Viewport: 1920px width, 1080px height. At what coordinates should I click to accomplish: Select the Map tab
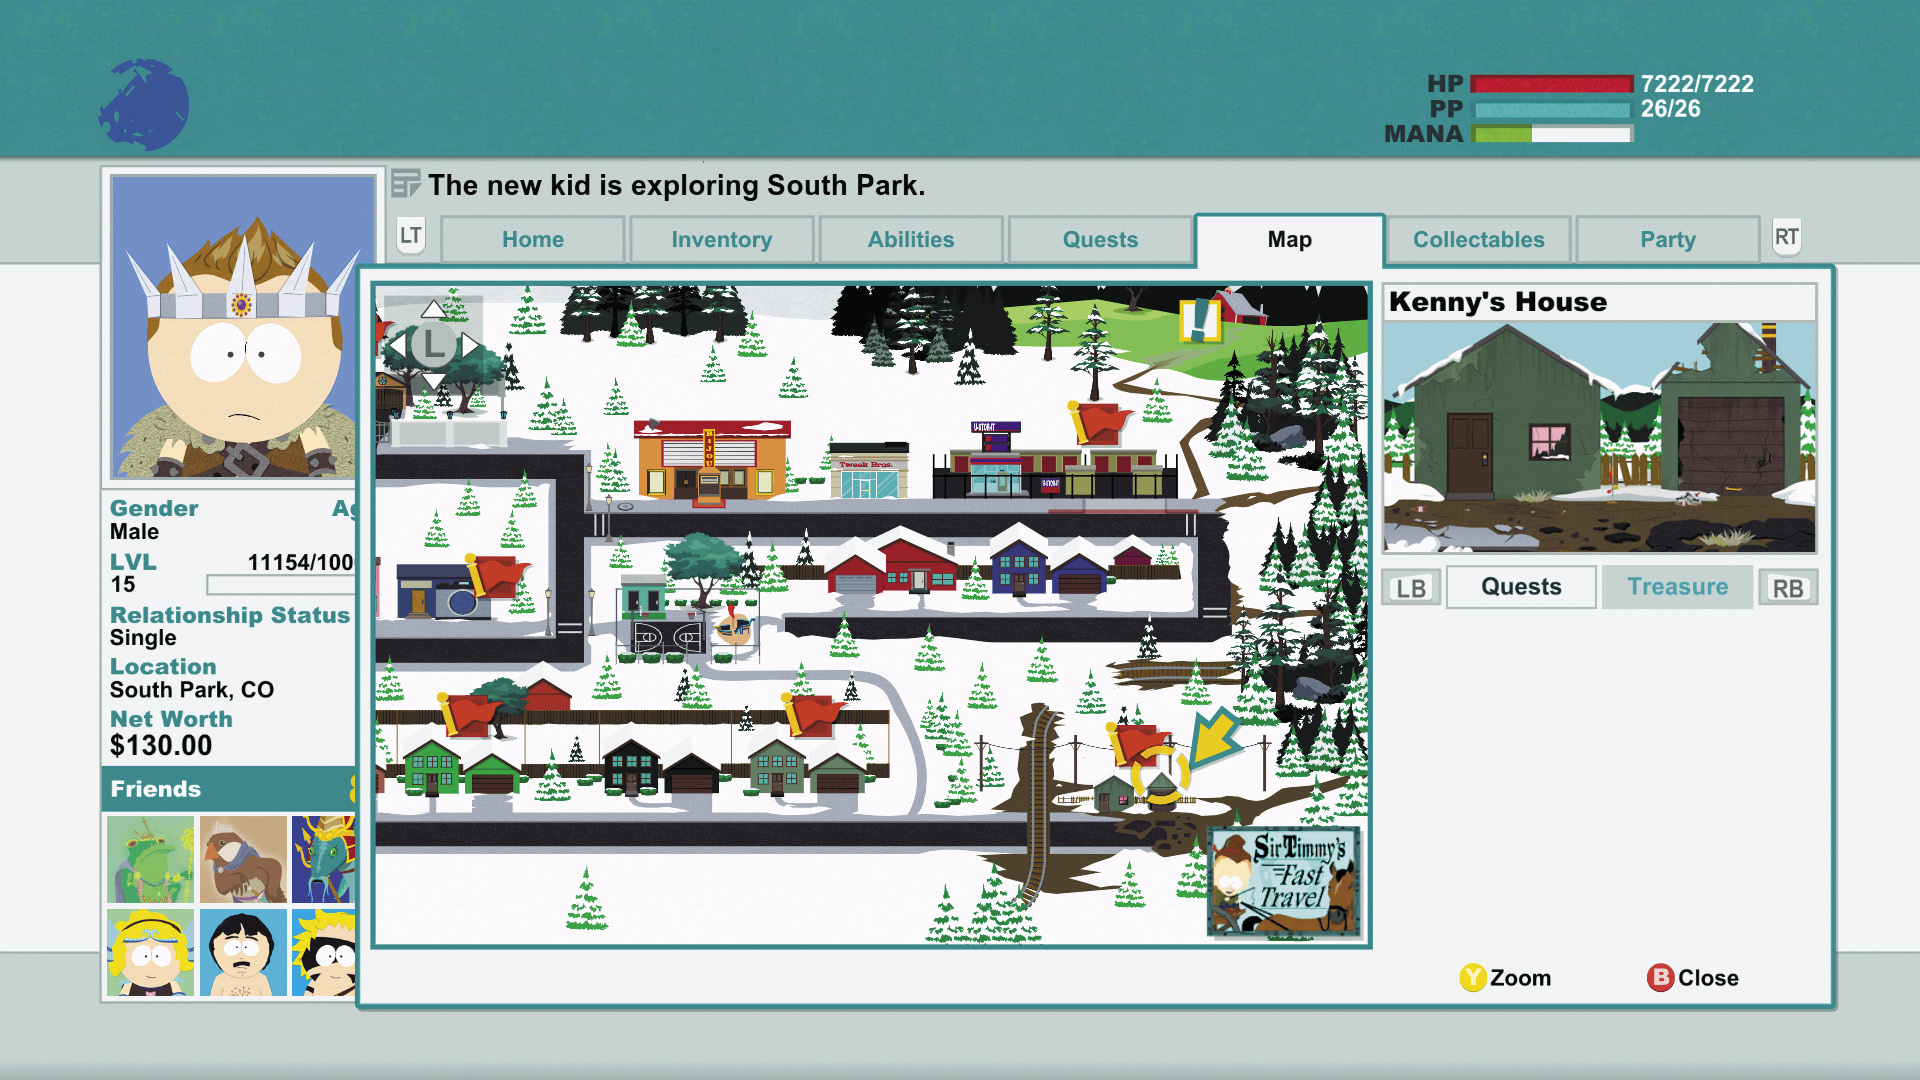1290,240
